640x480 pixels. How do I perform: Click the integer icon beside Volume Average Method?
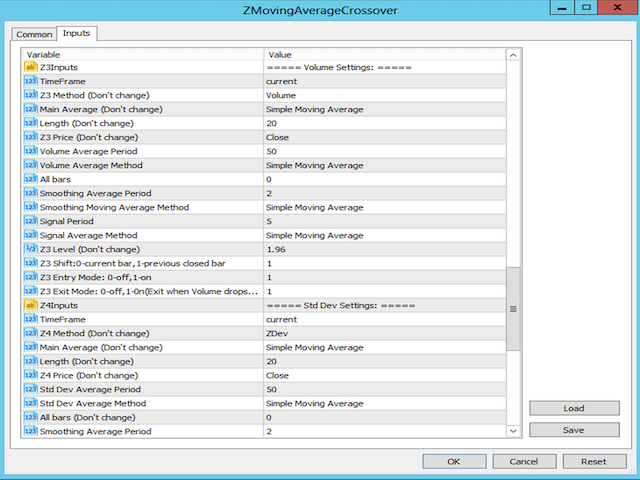click(31, 165)
